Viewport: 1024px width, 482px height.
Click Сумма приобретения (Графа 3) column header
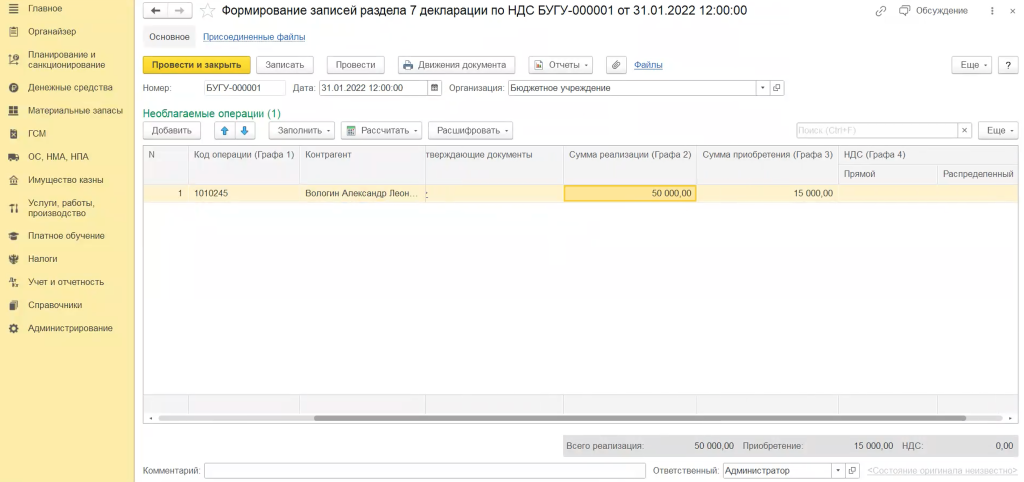pyautogui.click(x=767, y=155)
